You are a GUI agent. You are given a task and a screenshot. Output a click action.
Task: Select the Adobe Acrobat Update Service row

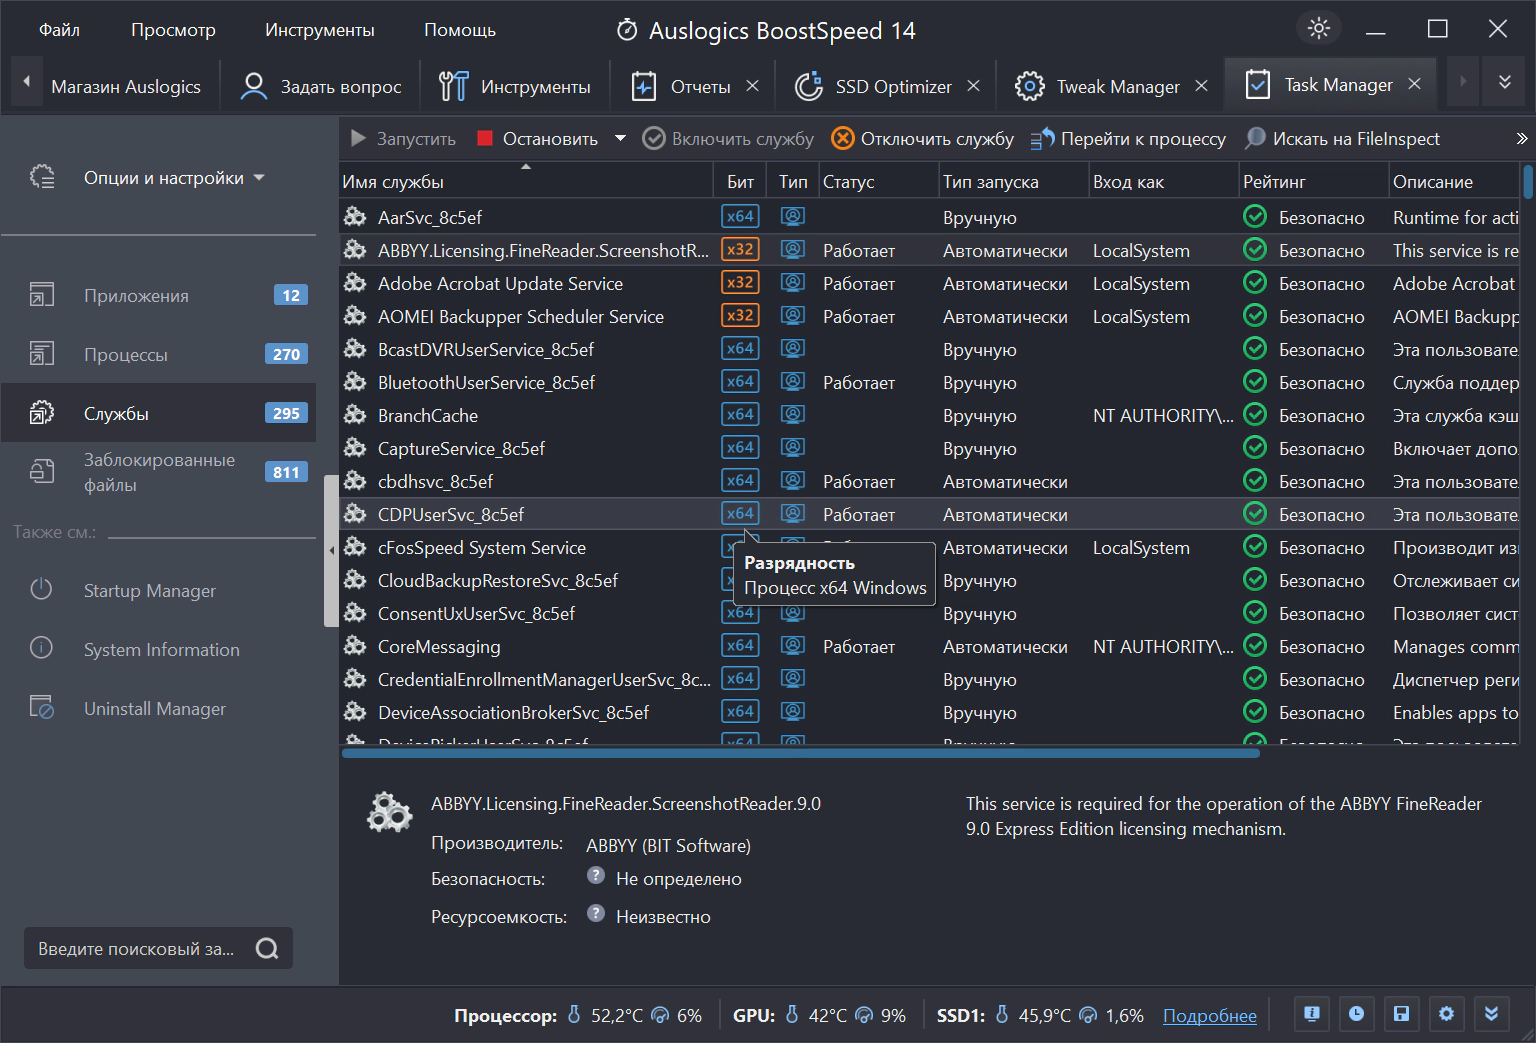point(930,283)
